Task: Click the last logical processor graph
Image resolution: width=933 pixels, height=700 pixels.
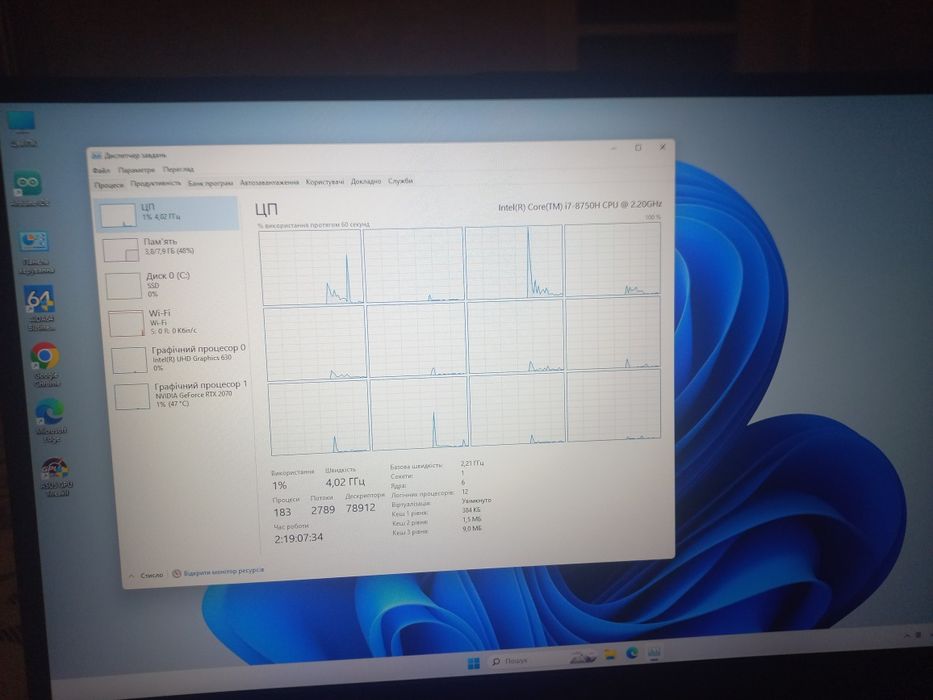Action: [613, 405]
